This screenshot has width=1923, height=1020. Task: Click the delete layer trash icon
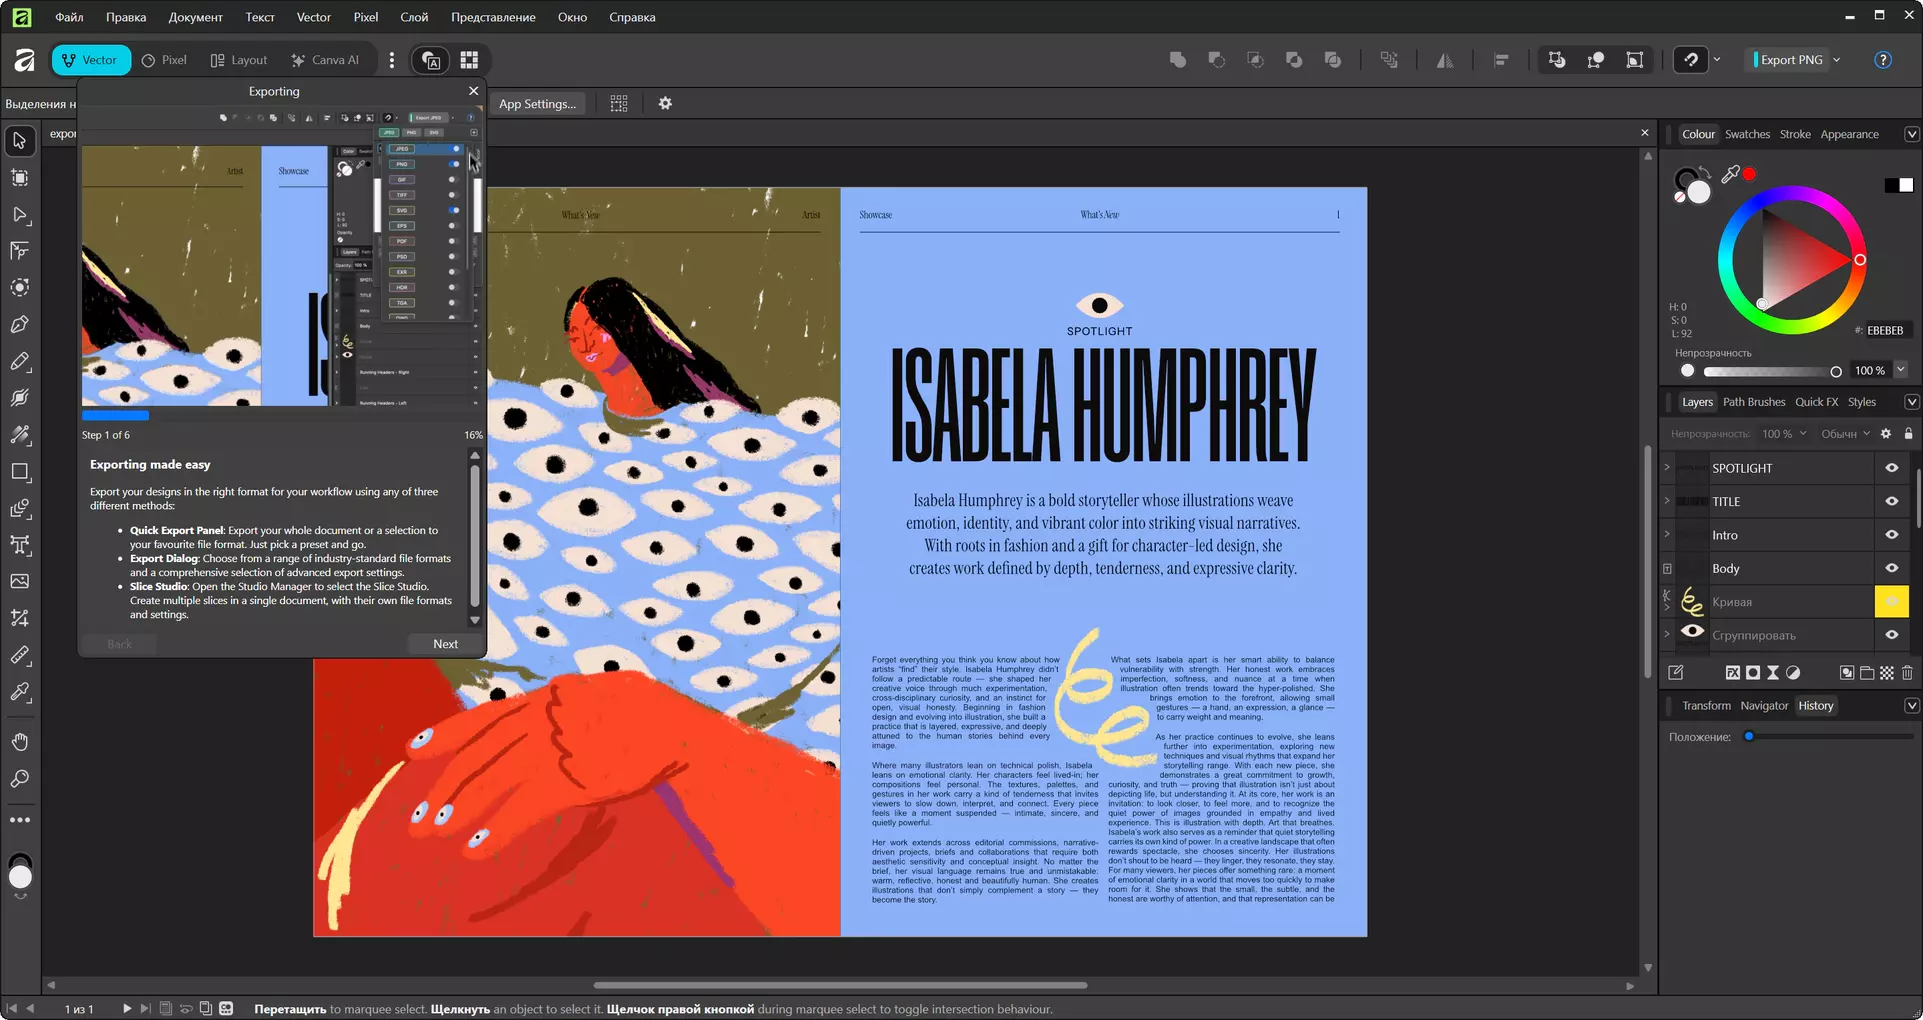(1907, 673)
